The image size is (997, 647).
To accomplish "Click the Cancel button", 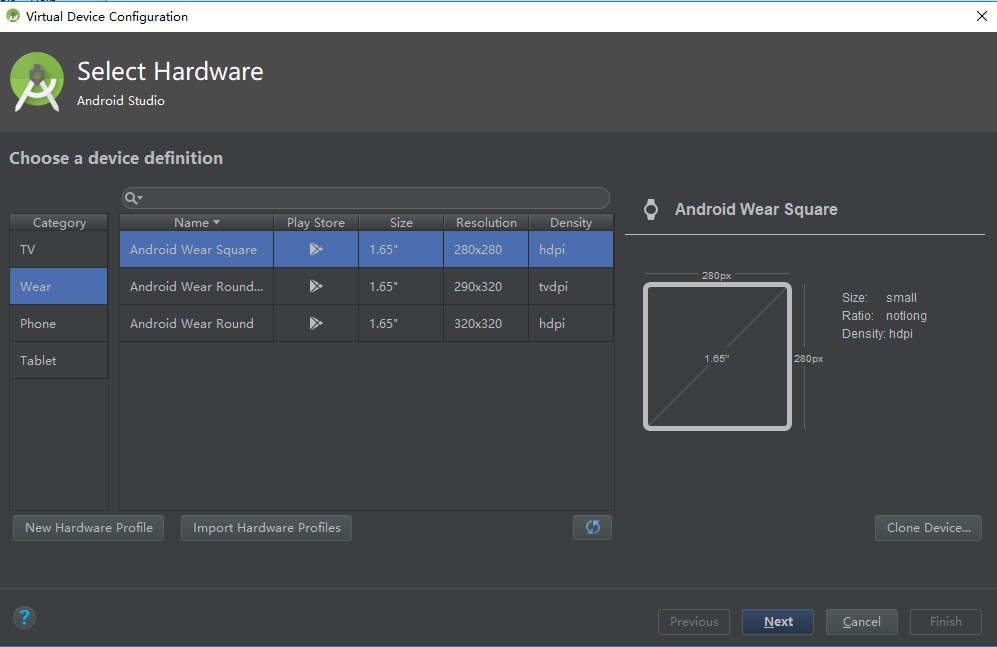I will click(x=862, y=622).
